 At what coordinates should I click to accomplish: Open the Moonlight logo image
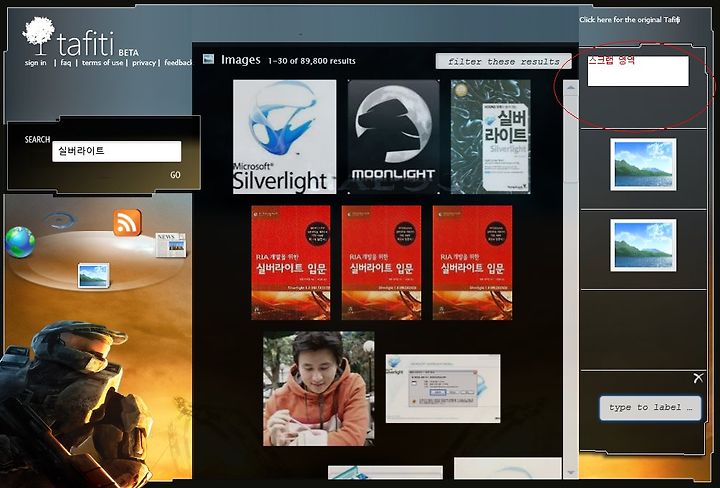click(x=394, y=137)
